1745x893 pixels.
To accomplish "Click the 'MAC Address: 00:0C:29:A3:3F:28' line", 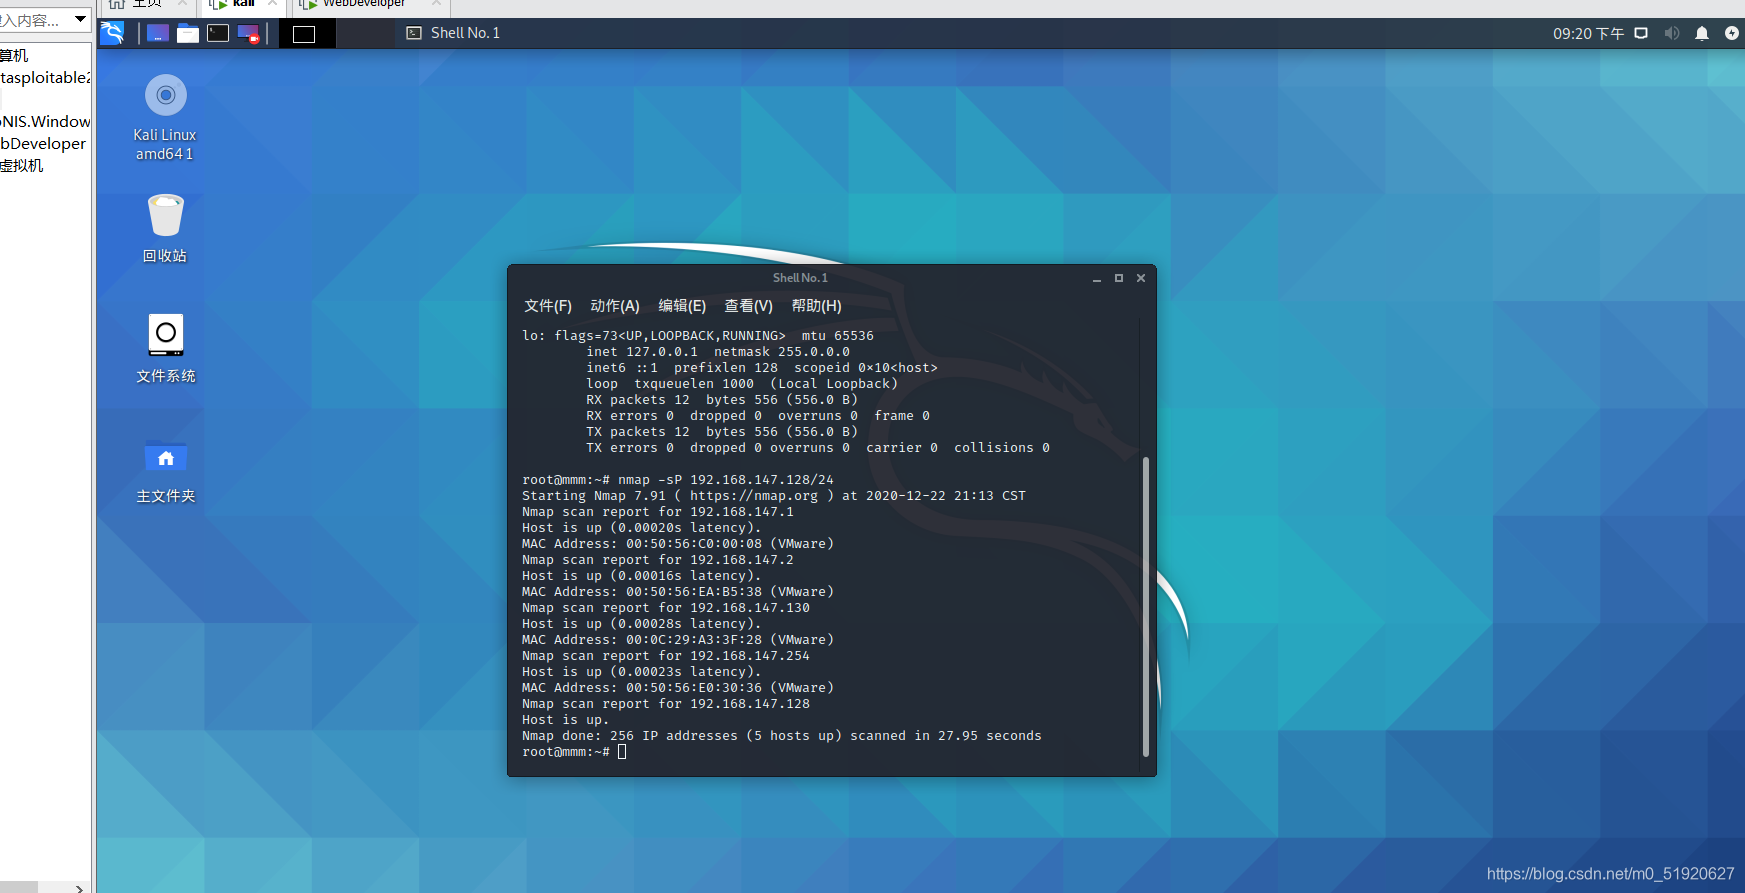I will [x=678, y=640].
